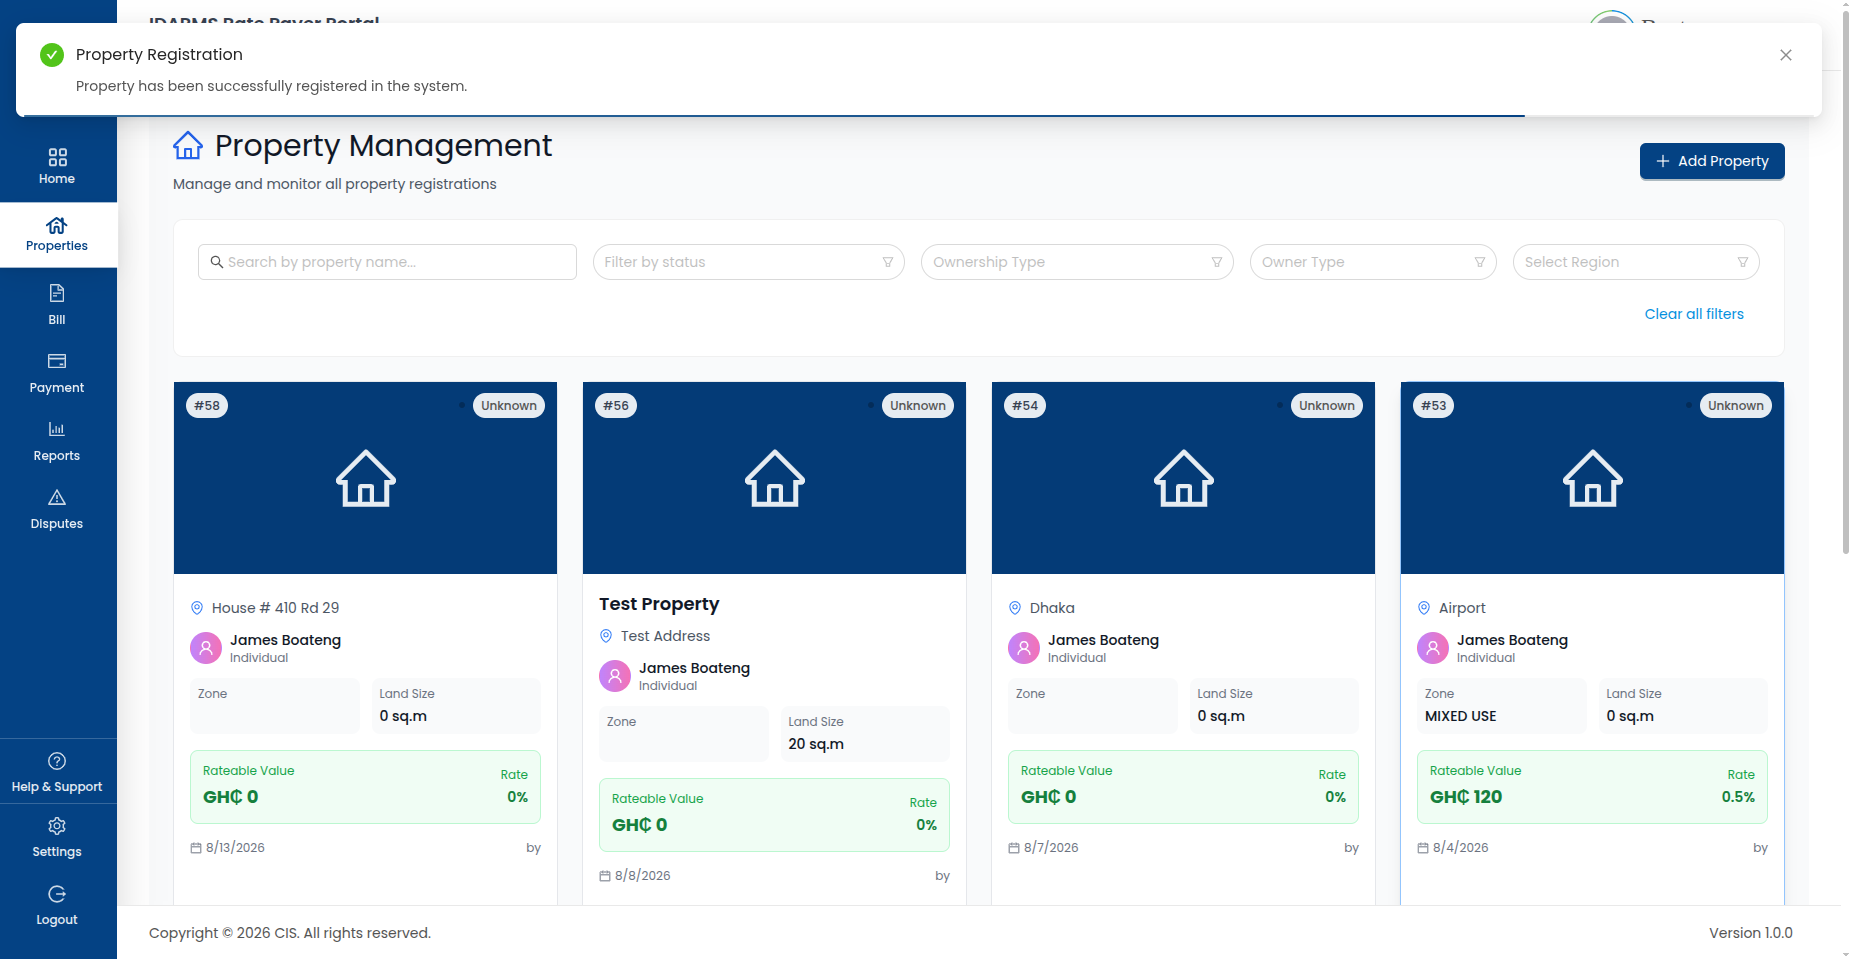Dismiss the Property Registration notification
Viewport: 1849px width, 959px height.
tap(1786, 55)
